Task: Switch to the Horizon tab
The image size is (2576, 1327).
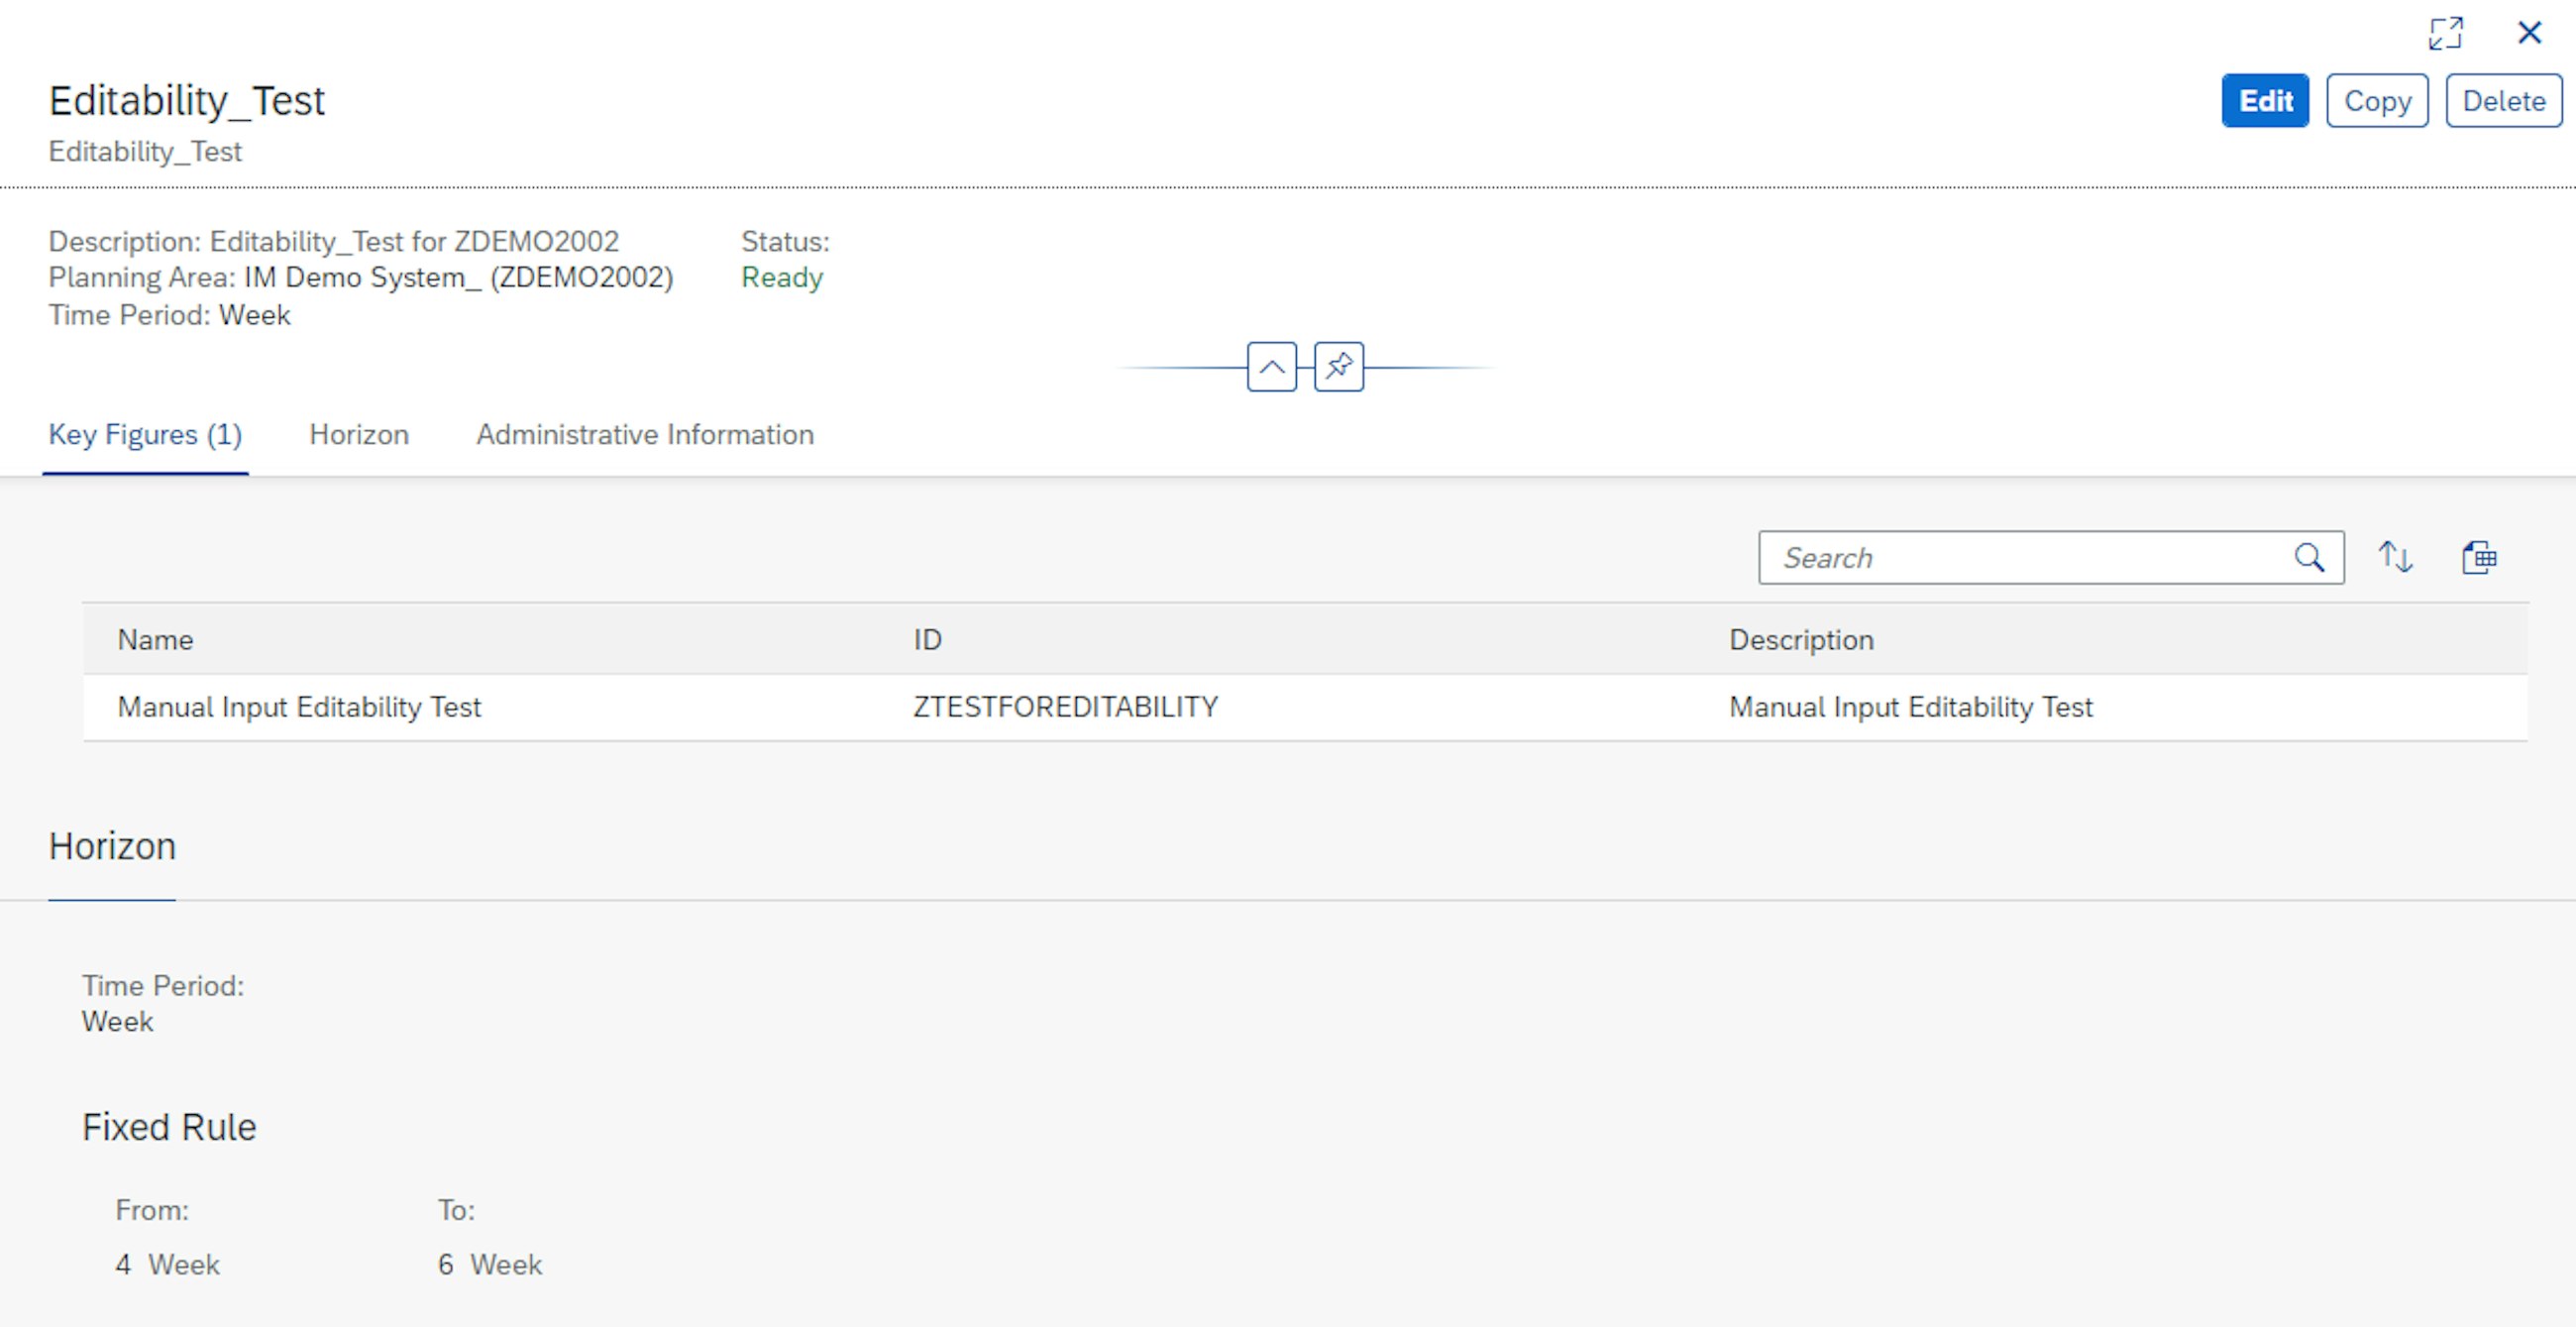Action: pyautogui.click(x=357, y=435)
